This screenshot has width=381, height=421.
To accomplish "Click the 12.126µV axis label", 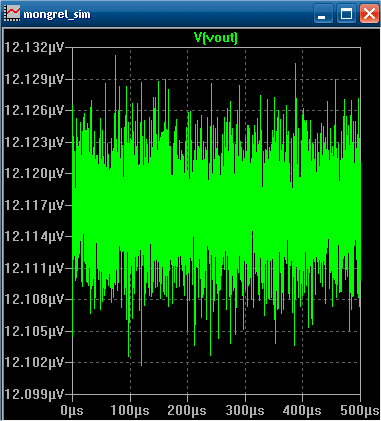I will (x=34, y=110).
